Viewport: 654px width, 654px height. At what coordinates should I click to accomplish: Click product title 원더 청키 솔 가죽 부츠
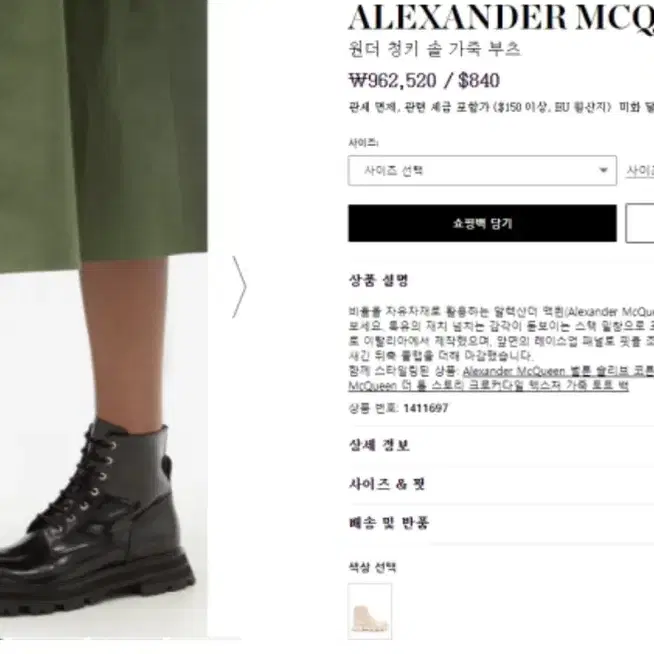(434, 49)
